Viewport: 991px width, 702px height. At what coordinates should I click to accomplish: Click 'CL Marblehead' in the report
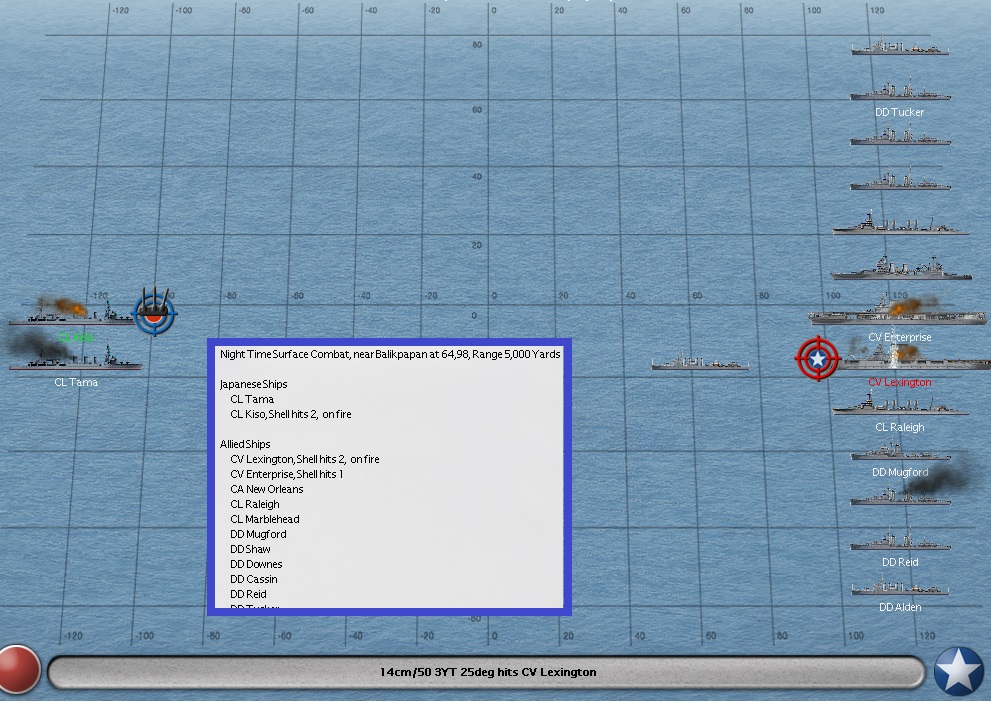(x=265, y=519)
